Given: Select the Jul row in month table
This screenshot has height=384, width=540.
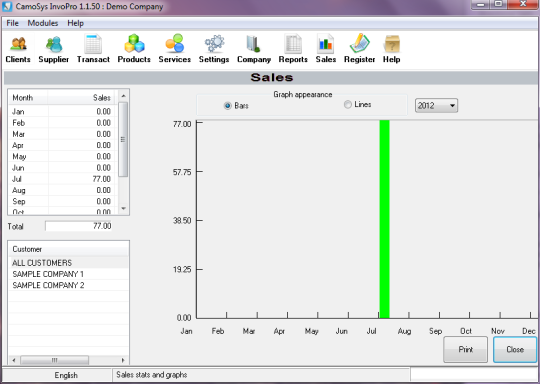Looking at the screenshot, I should click(x=62, y=179).
